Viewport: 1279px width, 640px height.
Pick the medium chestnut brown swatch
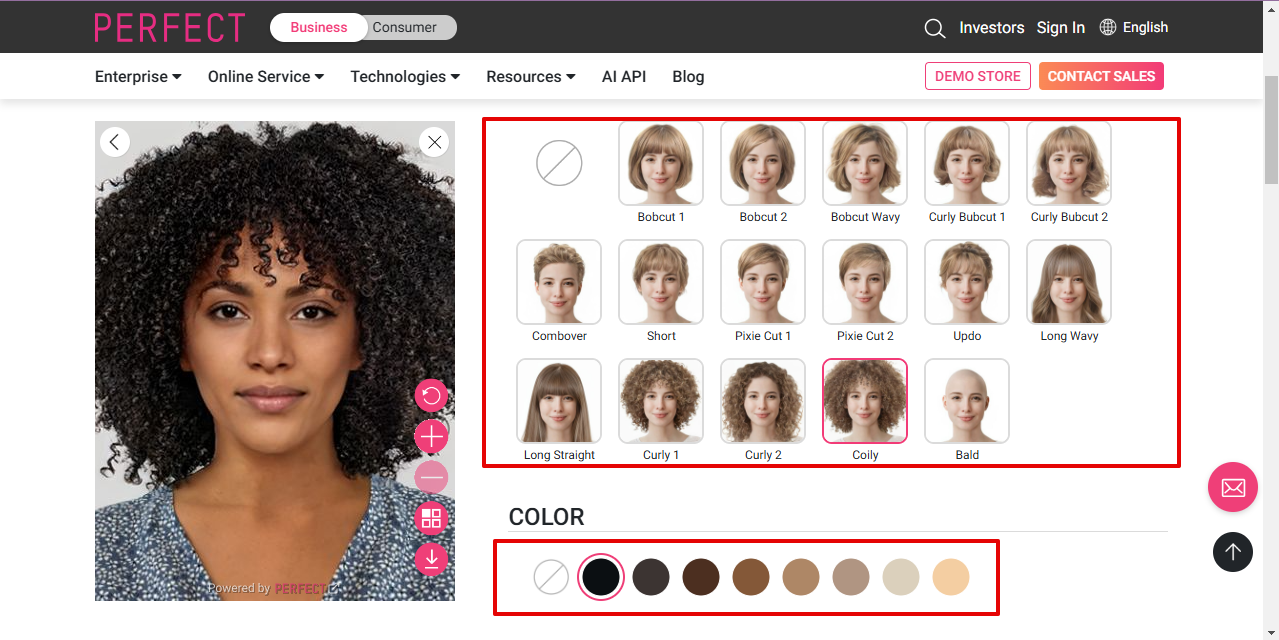click(751, 577)
